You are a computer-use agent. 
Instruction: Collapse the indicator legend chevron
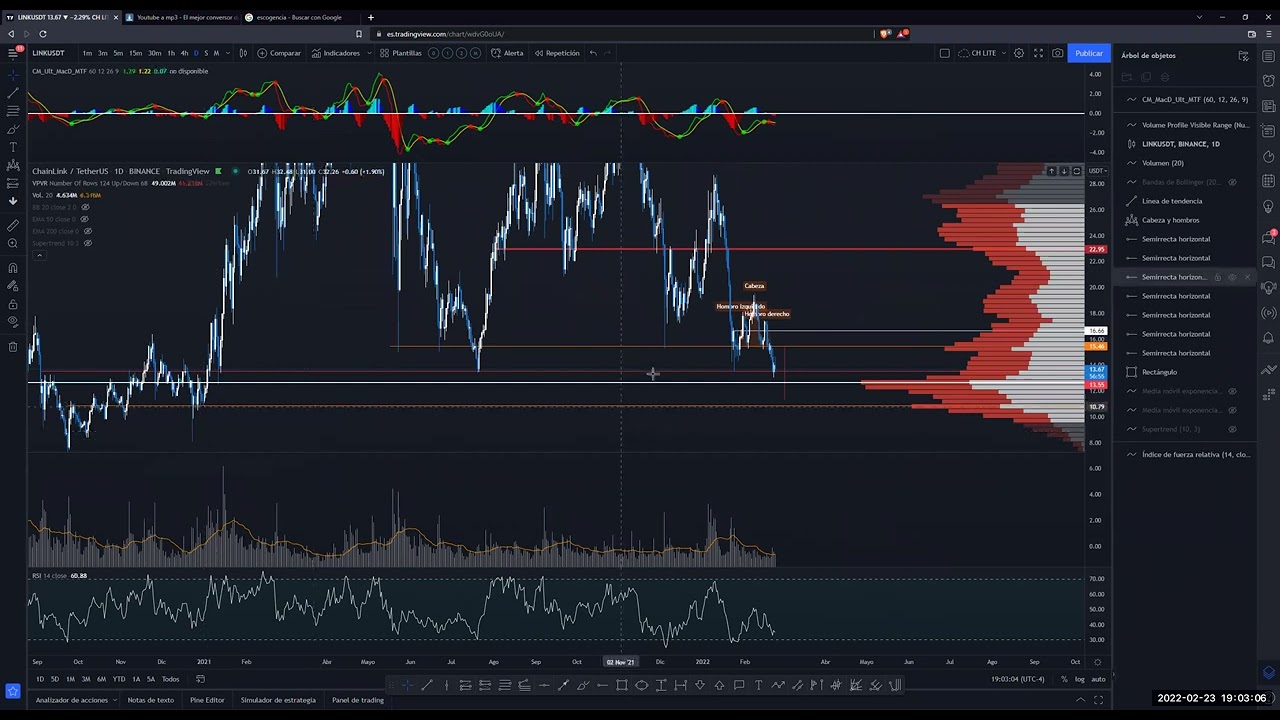pos(39,255)
